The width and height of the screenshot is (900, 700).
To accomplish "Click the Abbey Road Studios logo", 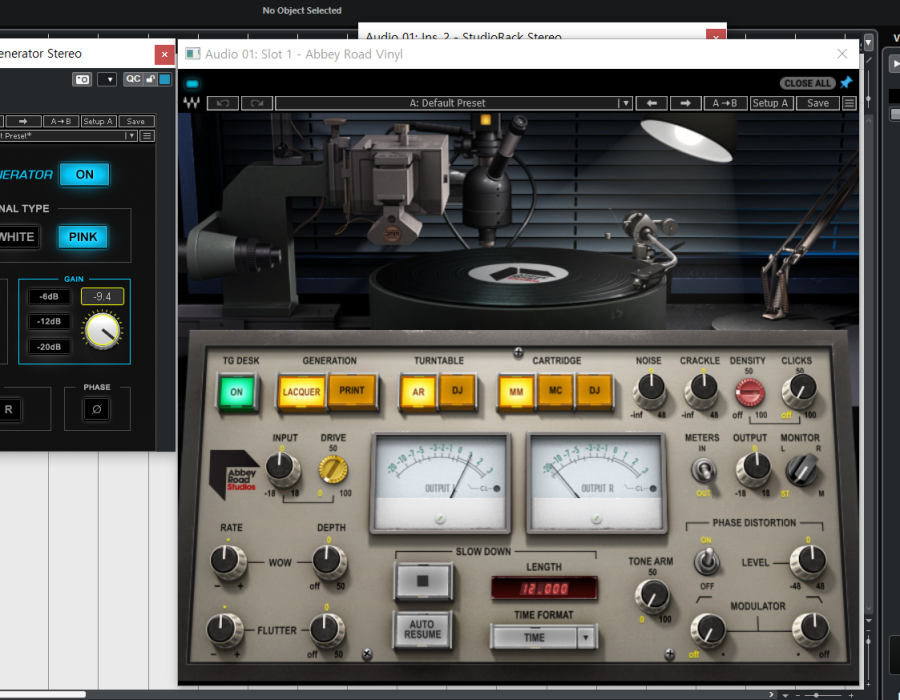I will click(234, 475).
